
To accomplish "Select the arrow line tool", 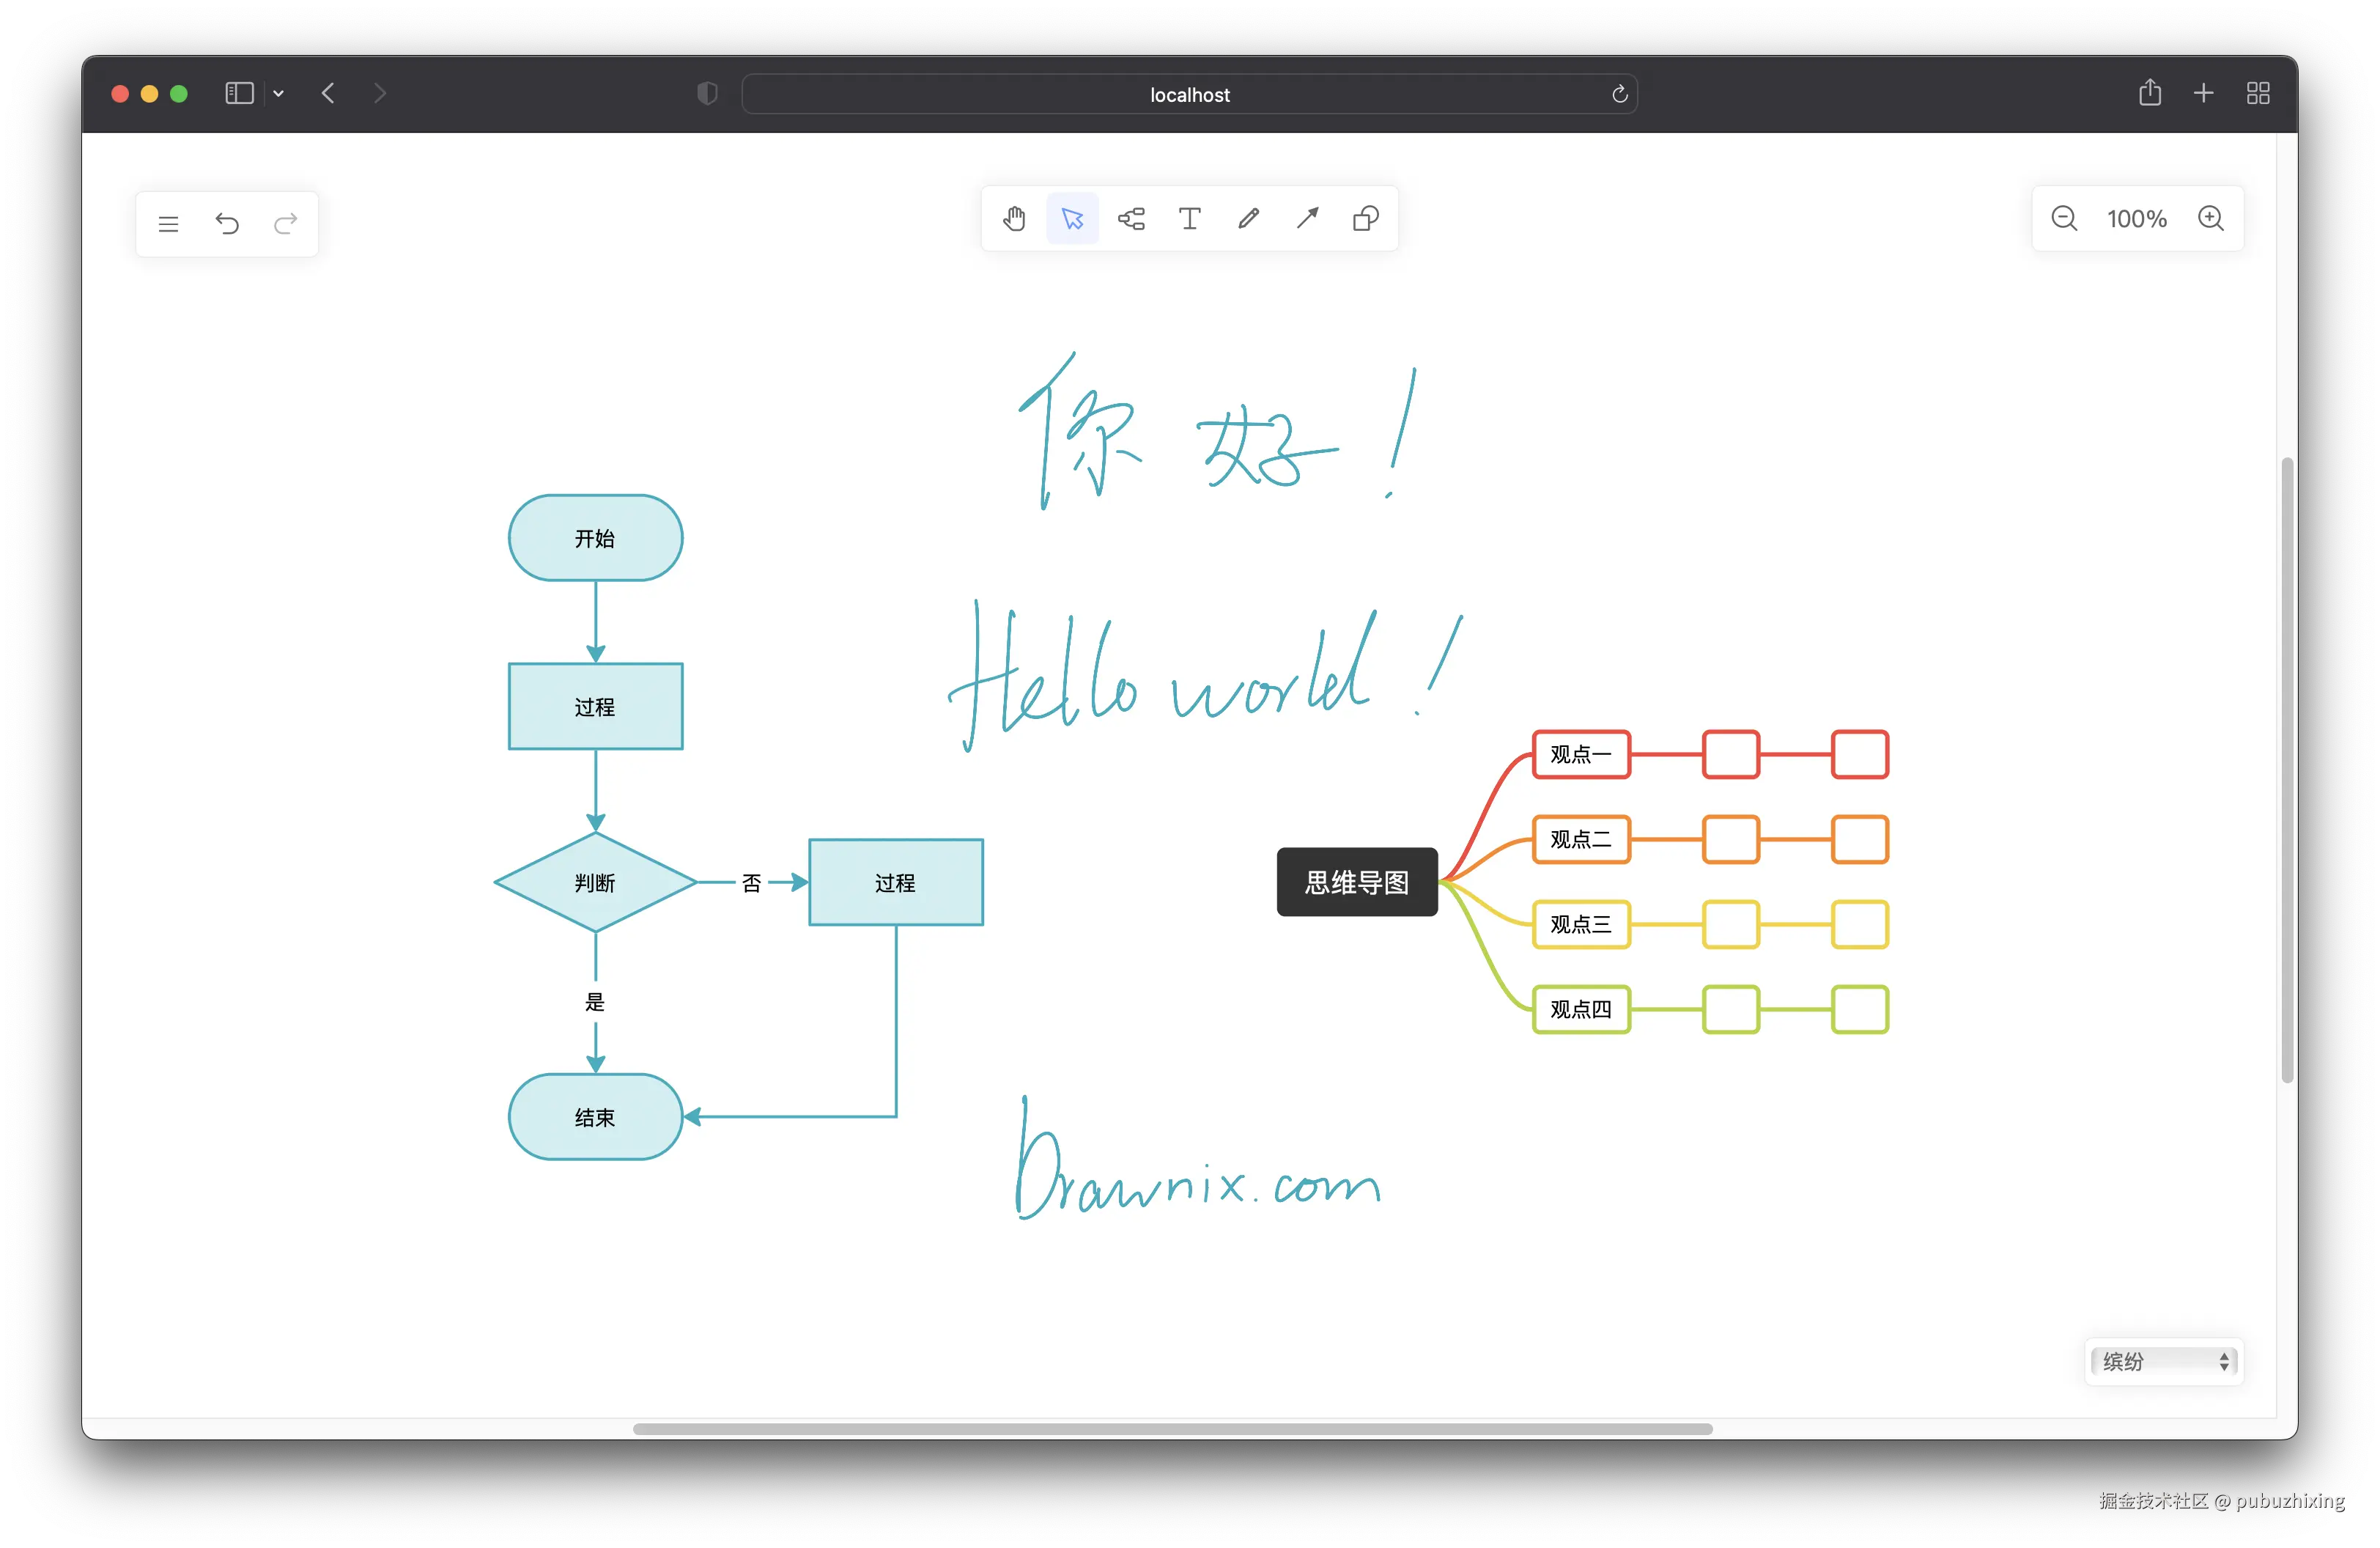I will [x=1307, y=219].
